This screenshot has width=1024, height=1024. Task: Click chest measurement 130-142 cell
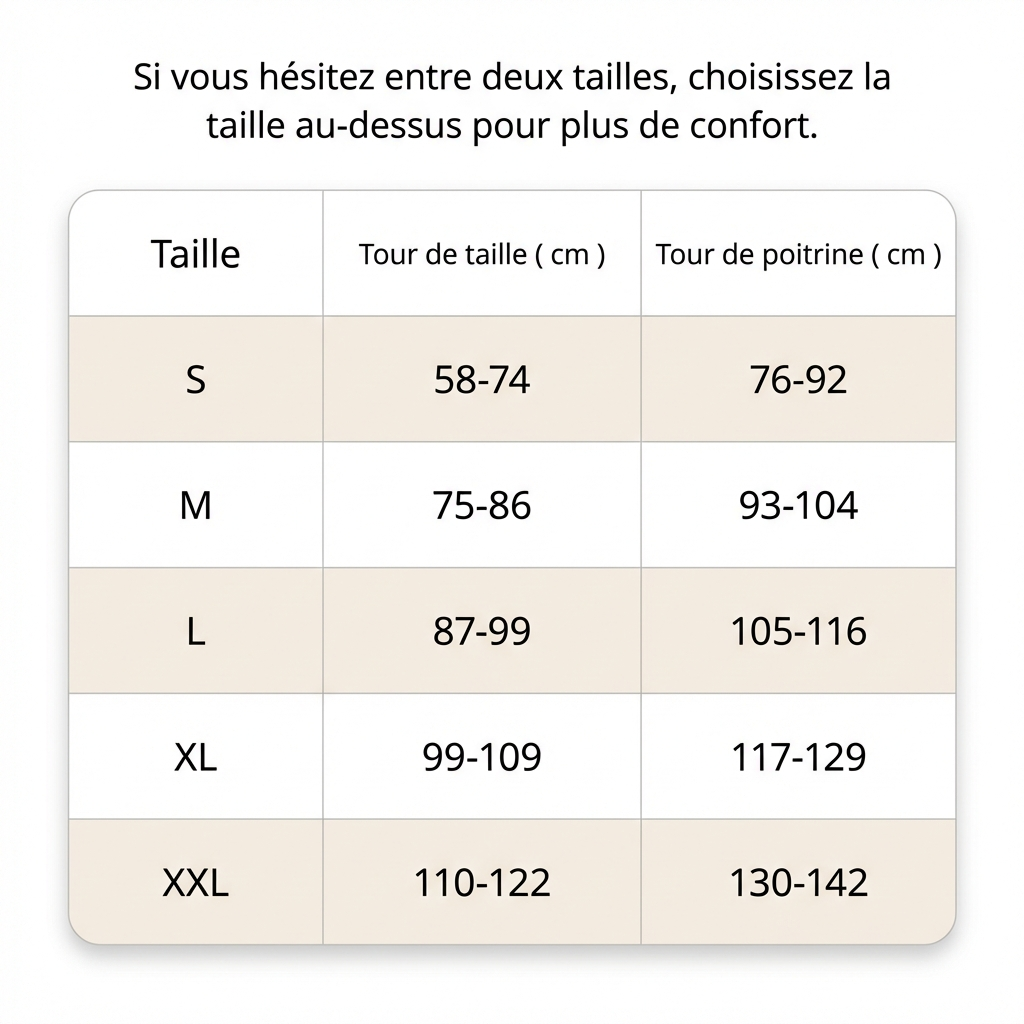click(798, 883)
